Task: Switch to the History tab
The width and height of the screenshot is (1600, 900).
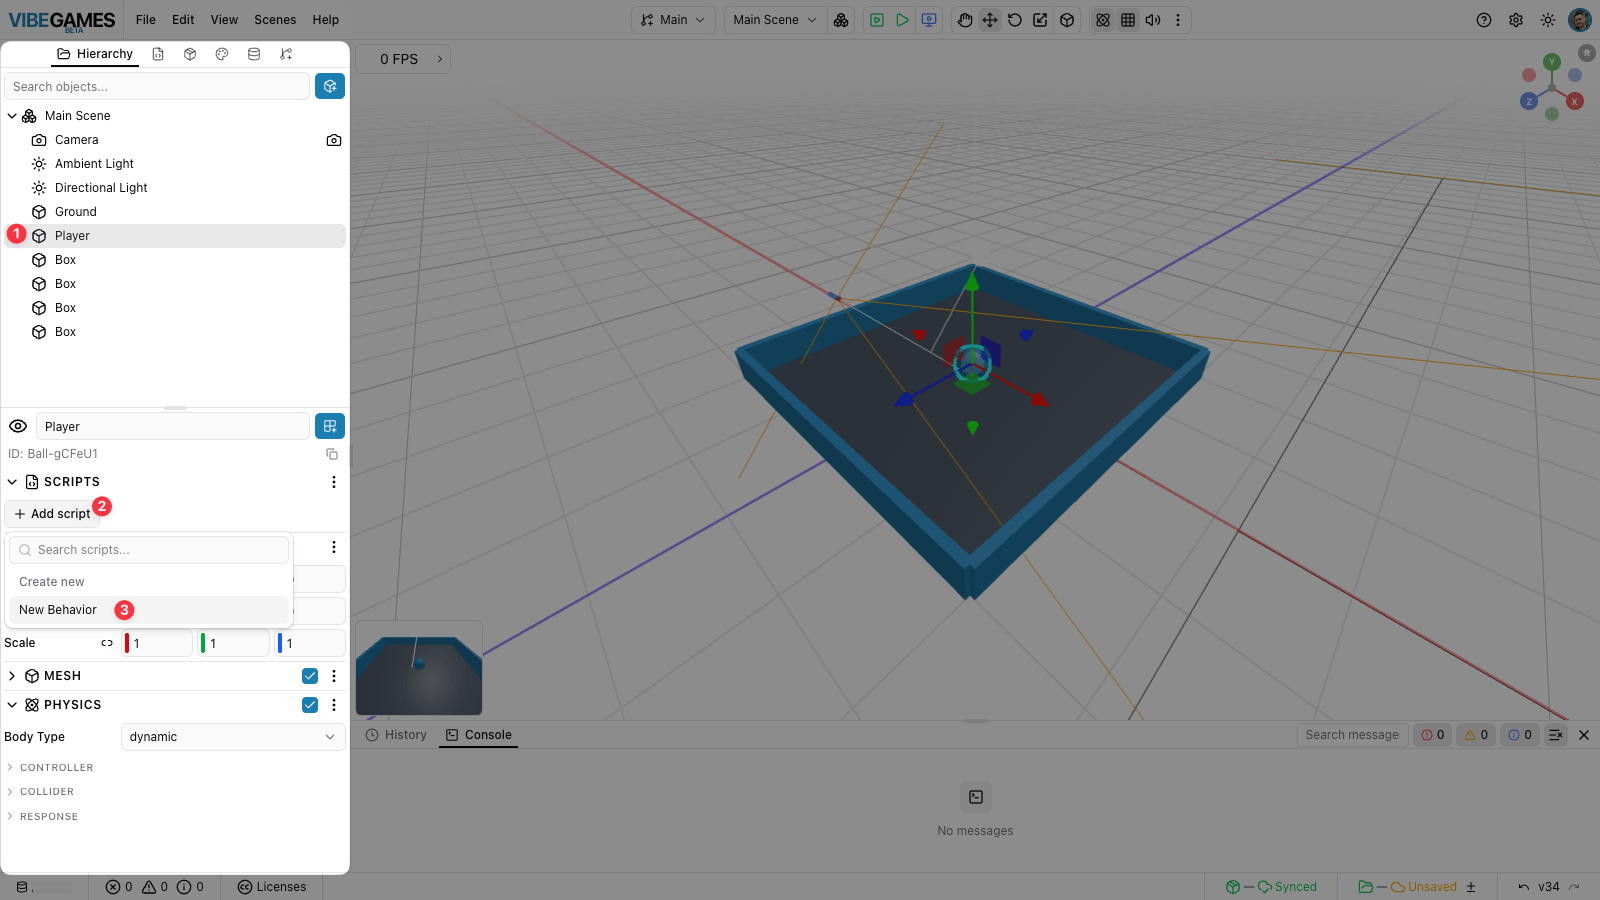Action: [x=396, y=735]
